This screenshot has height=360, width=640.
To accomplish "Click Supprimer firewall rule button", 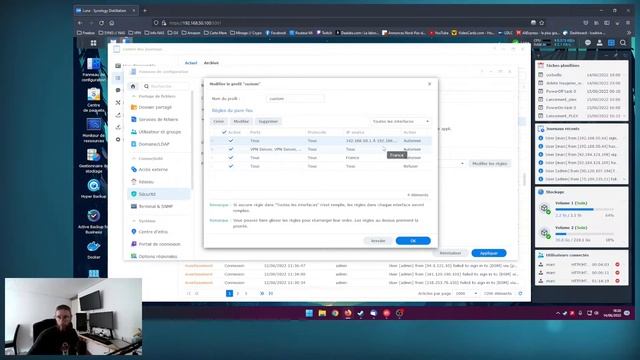I will [x=268, y=121].
